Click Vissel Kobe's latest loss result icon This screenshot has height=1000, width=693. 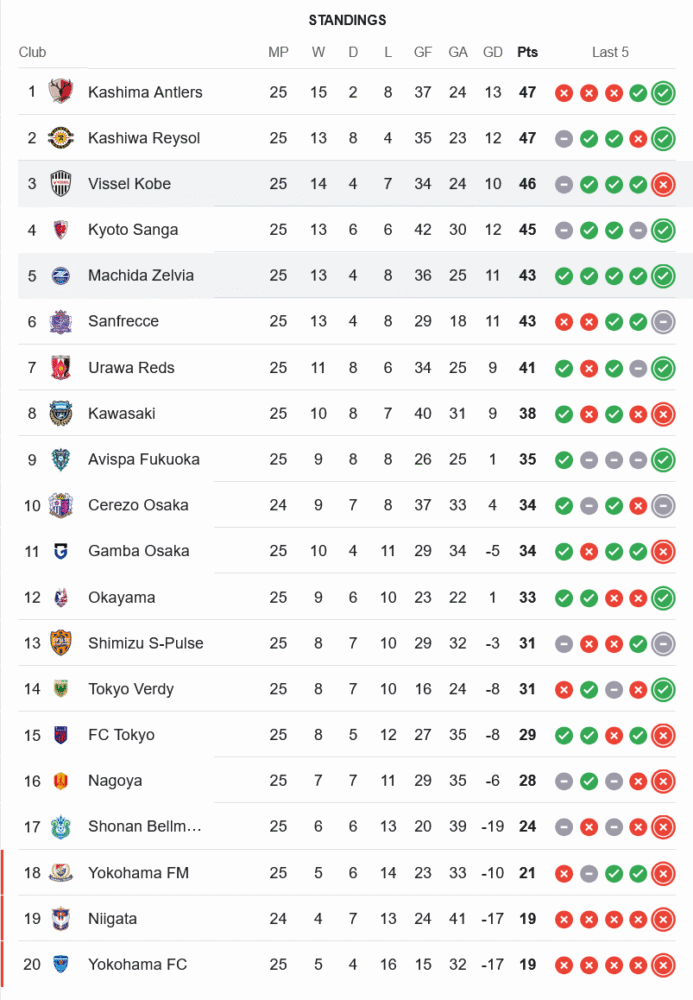click(x=663, y=185)
